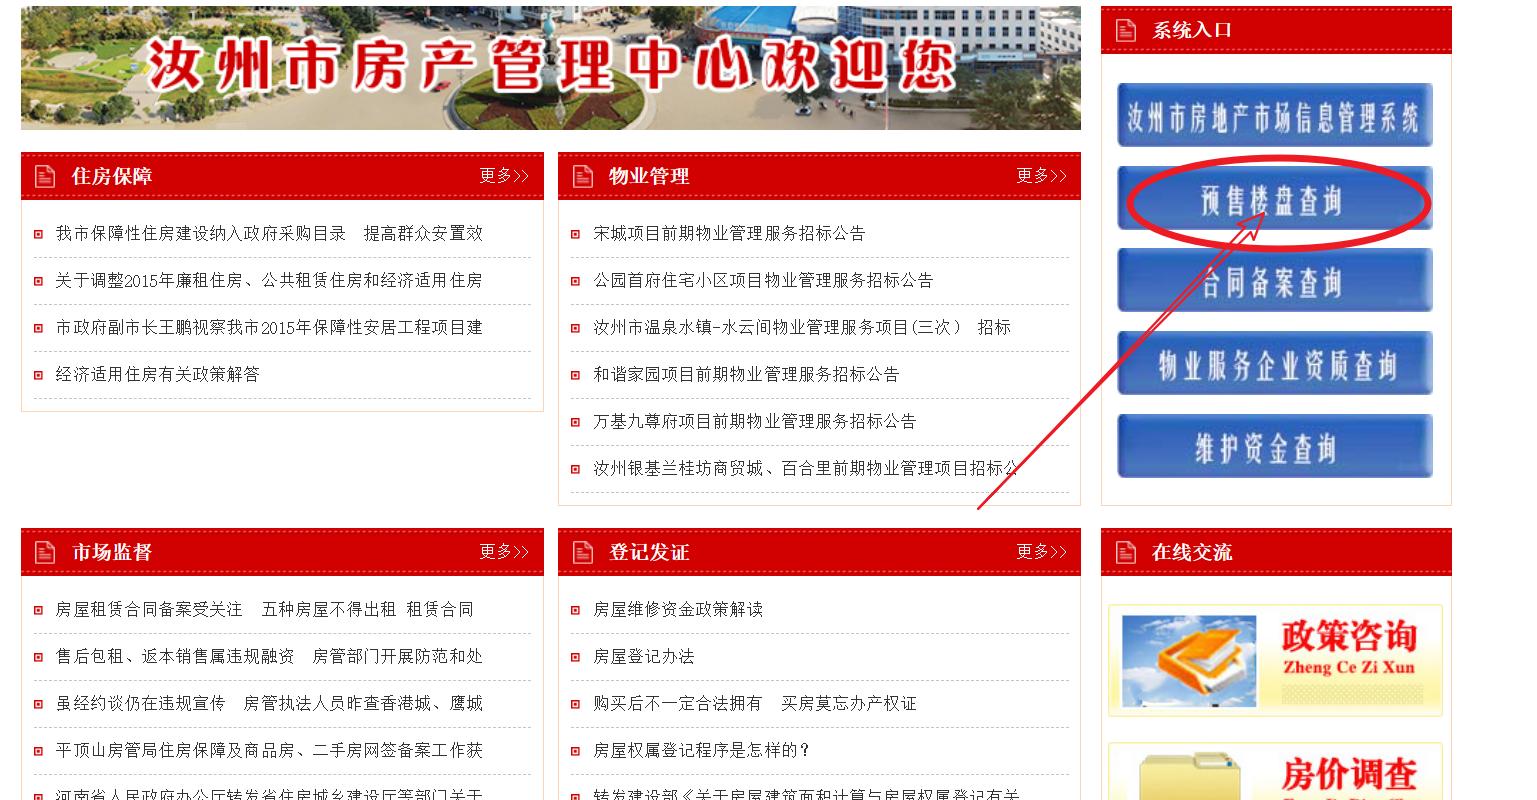1537x800 pixels.
Task: Open 物业服务企业资质查询 system
Action: [x=1274, y=362]
